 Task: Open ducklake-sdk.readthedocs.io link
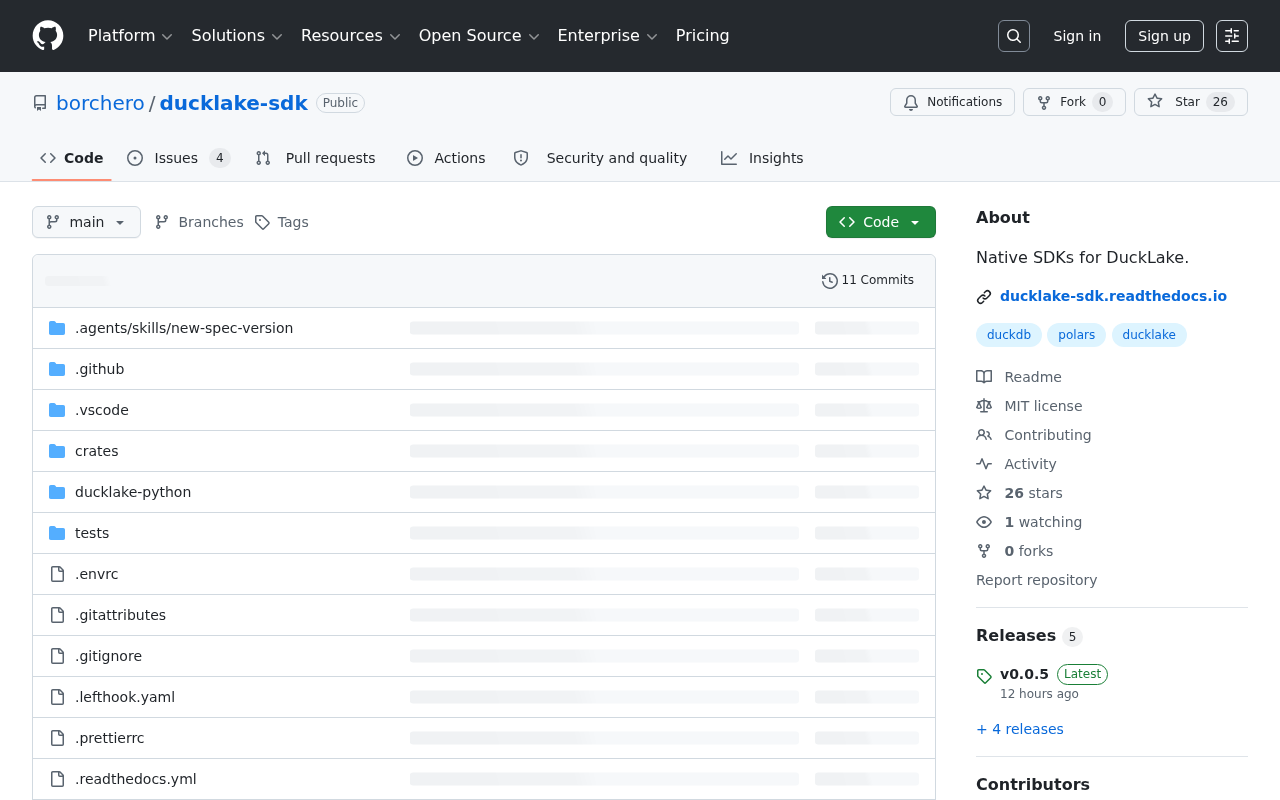(x=1113, y=296)
